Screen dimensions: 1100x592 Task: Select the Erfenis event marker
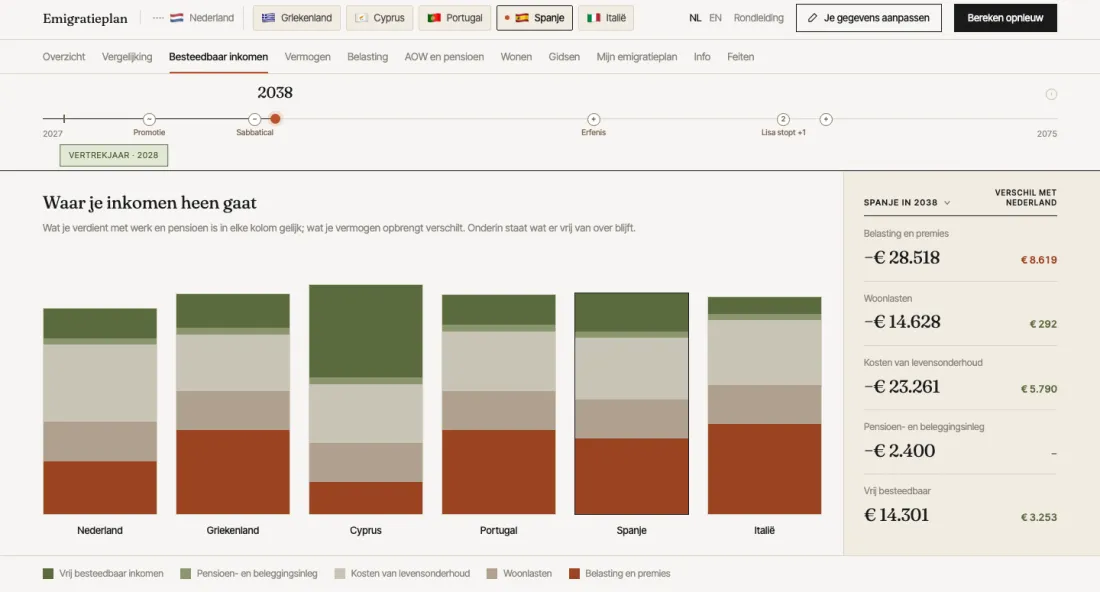tap(593, 119)
